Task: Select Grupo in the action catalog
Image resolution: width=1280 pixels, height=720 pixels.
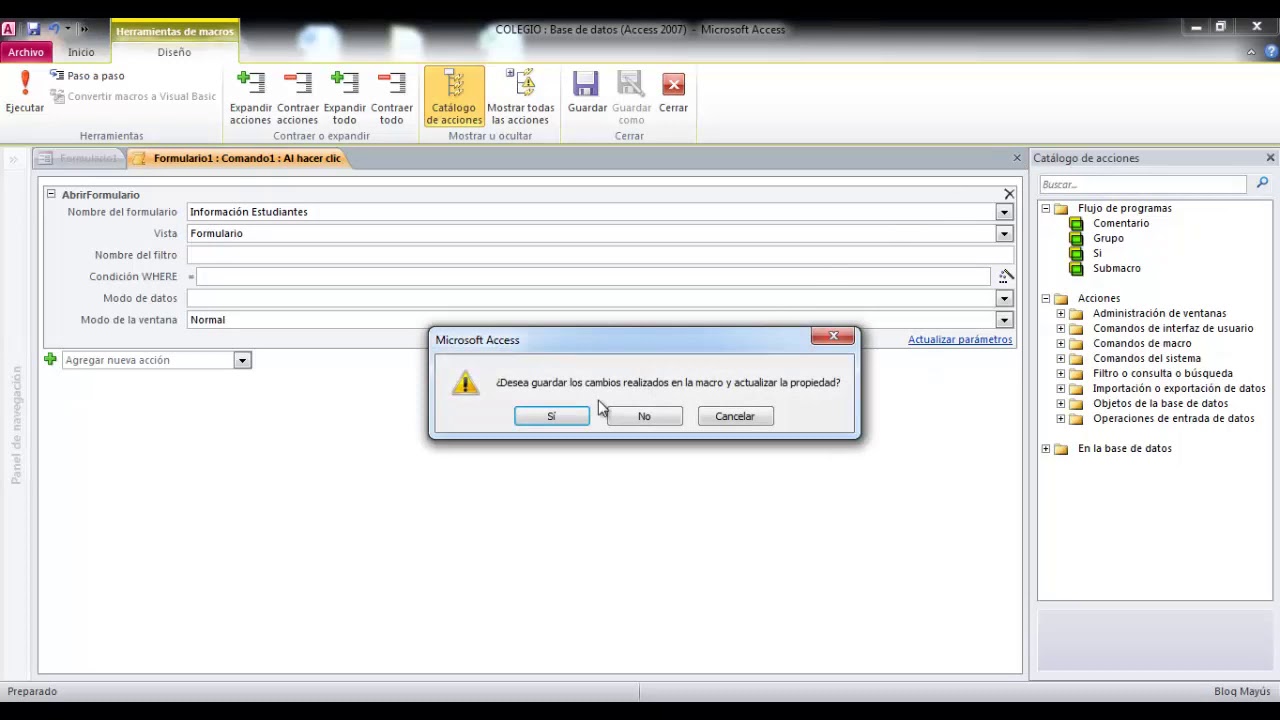Action: [x=1108, y=238]
